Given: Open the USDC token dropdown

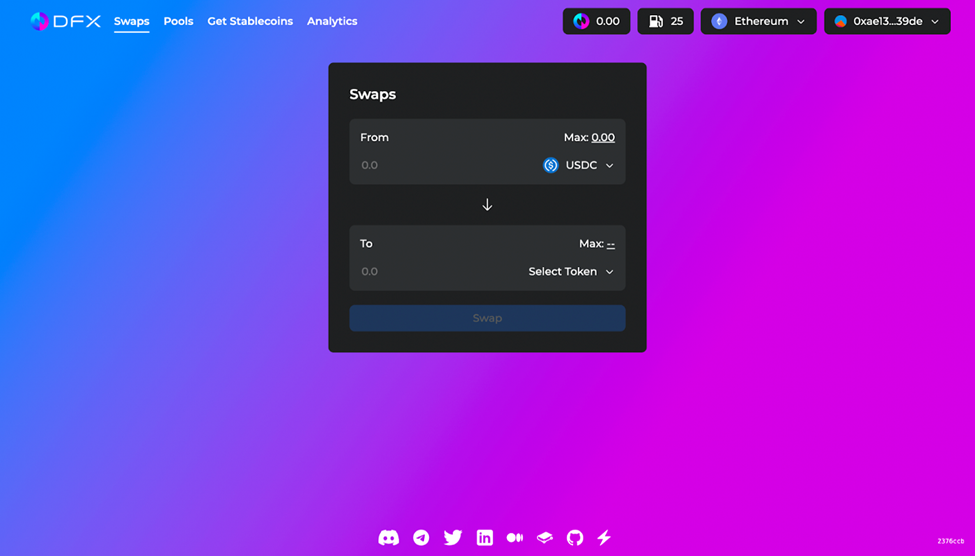Looking at the screenshot, I should pyautogui.click(x=579, y=166).
